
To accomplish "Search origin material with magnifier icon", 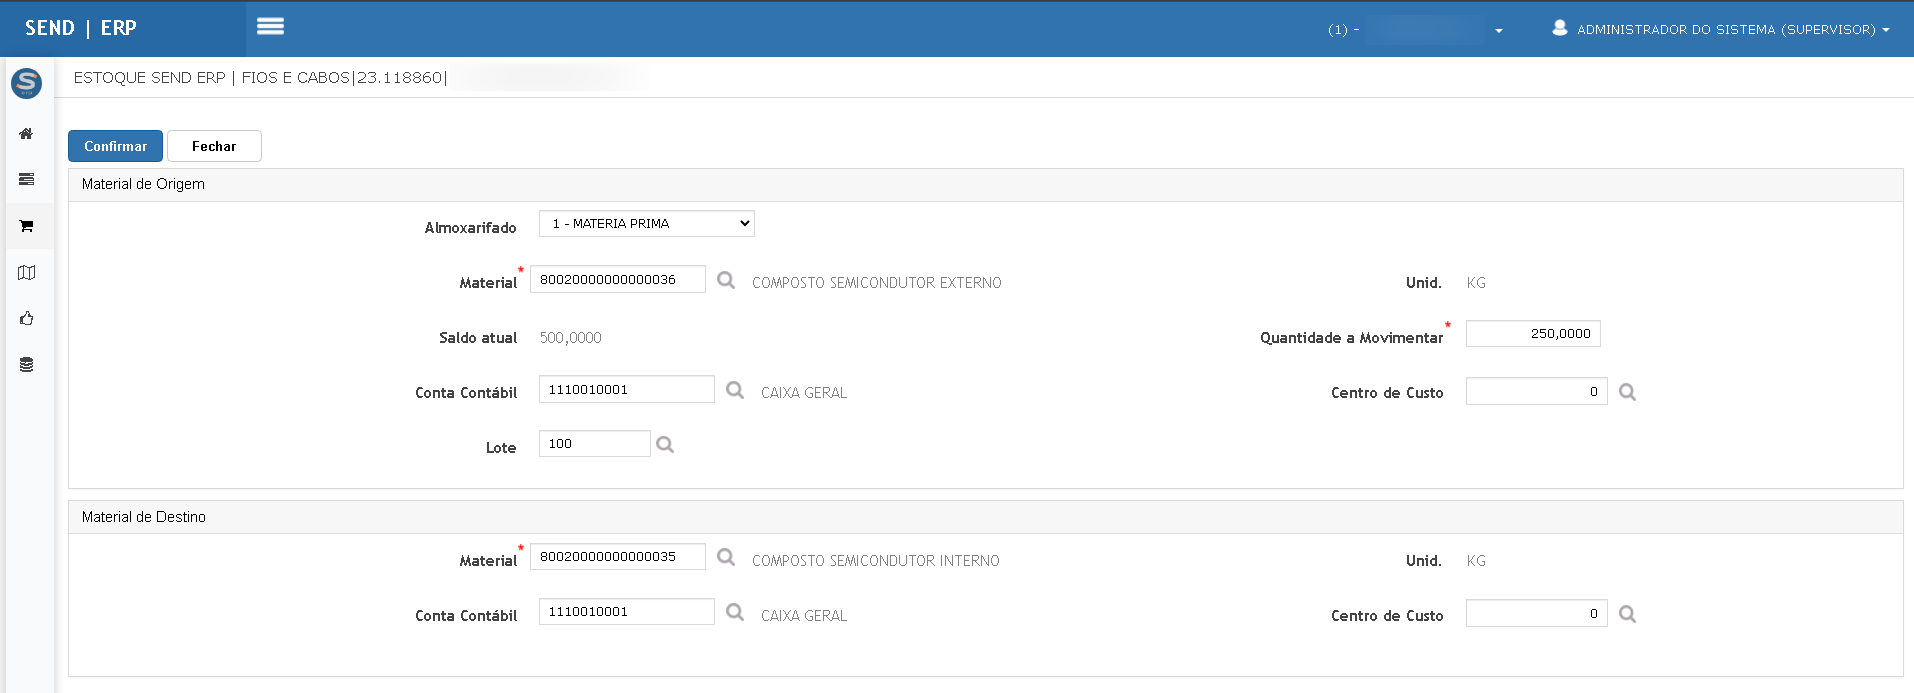I will click(x=726, y=281).
